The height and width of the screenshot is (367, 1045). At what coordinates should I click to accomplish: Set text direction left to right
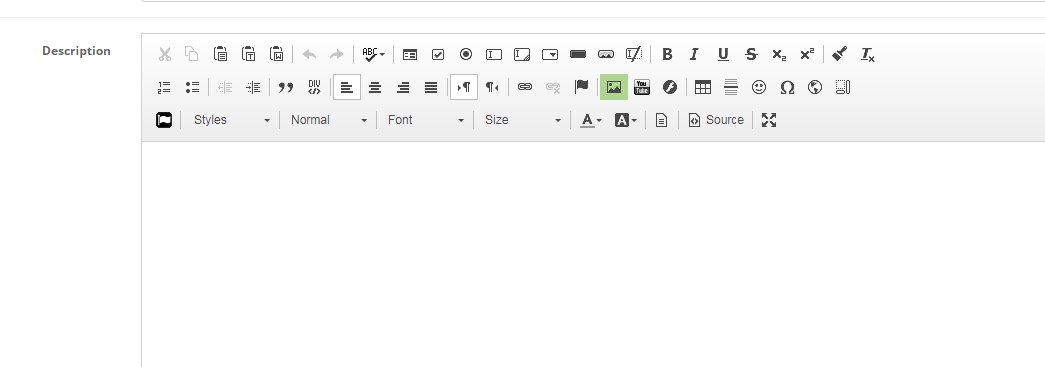pyautogui.click(x=464, y=87)
